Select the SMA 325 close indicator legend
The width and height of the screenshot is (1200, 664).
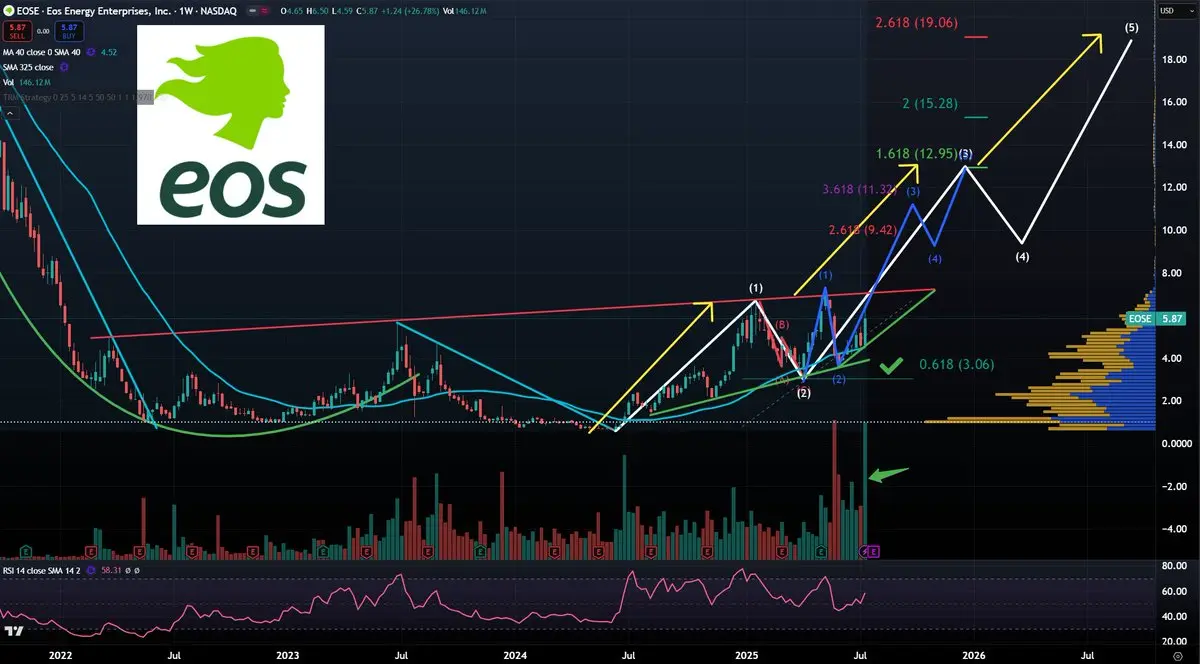[28, 67]
